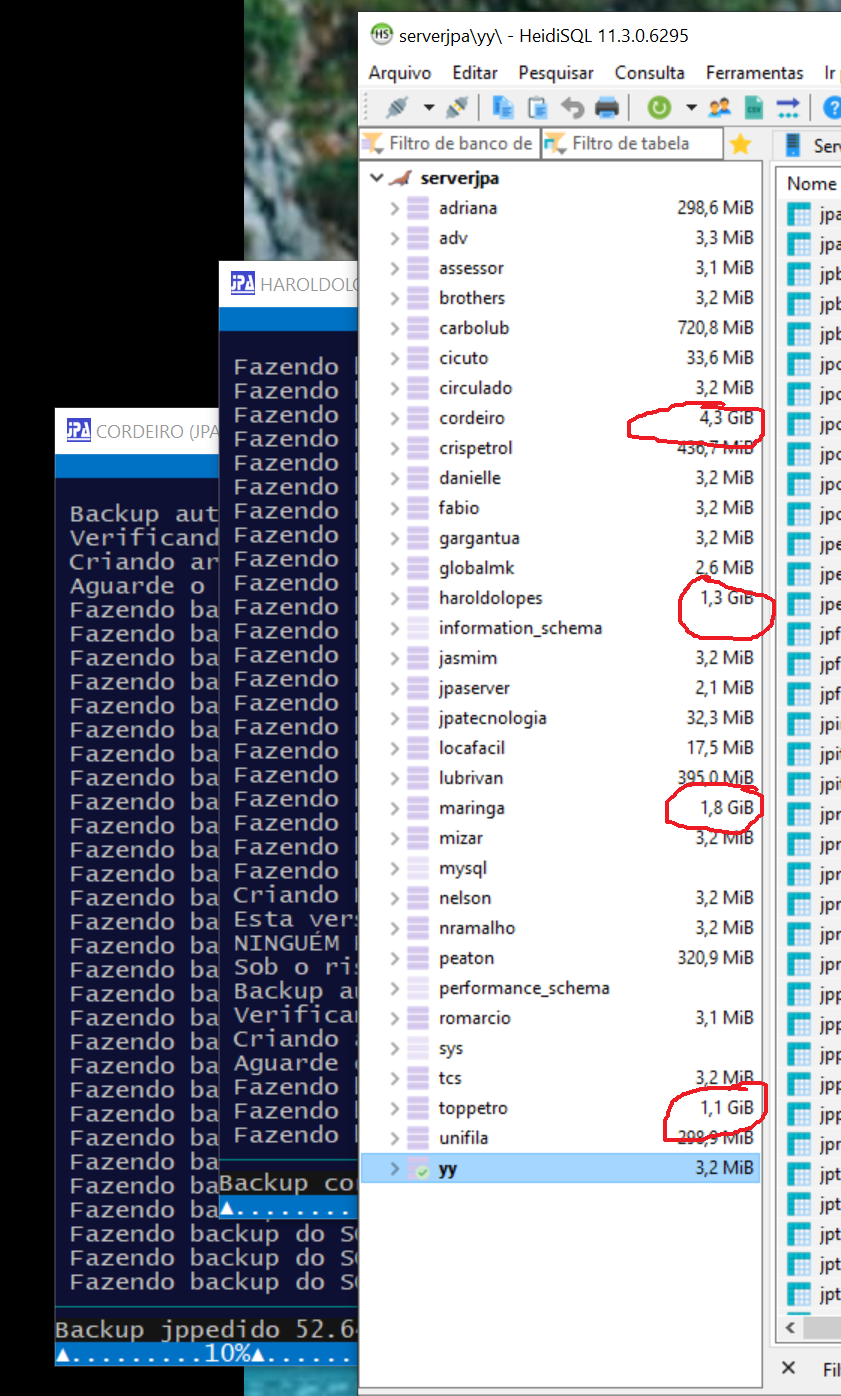The height and width of the screenshot is (1396, 841).
Task: Click the JPA icon in HAROLDOLOPES window title
Action: (x=243, y=284)
